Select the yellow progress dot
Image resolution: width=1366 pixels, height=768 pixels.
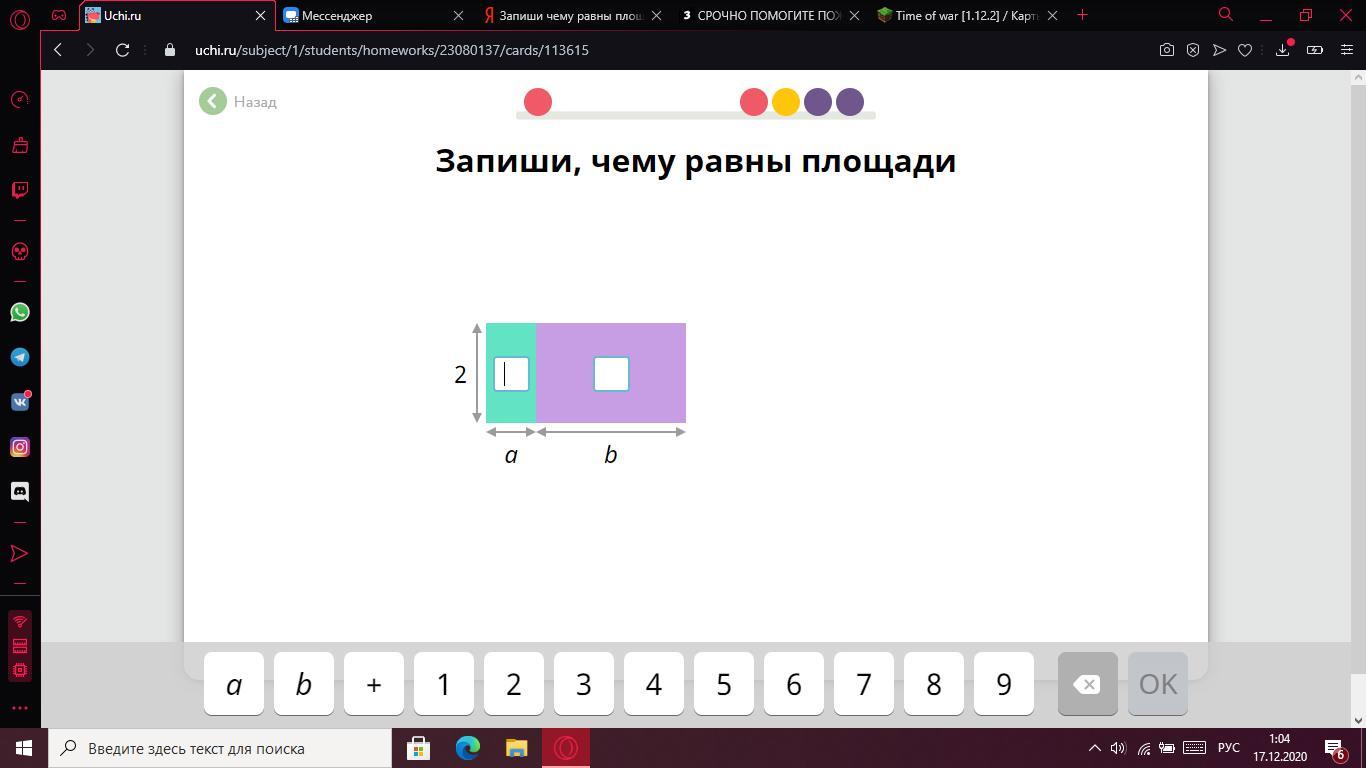786,102
